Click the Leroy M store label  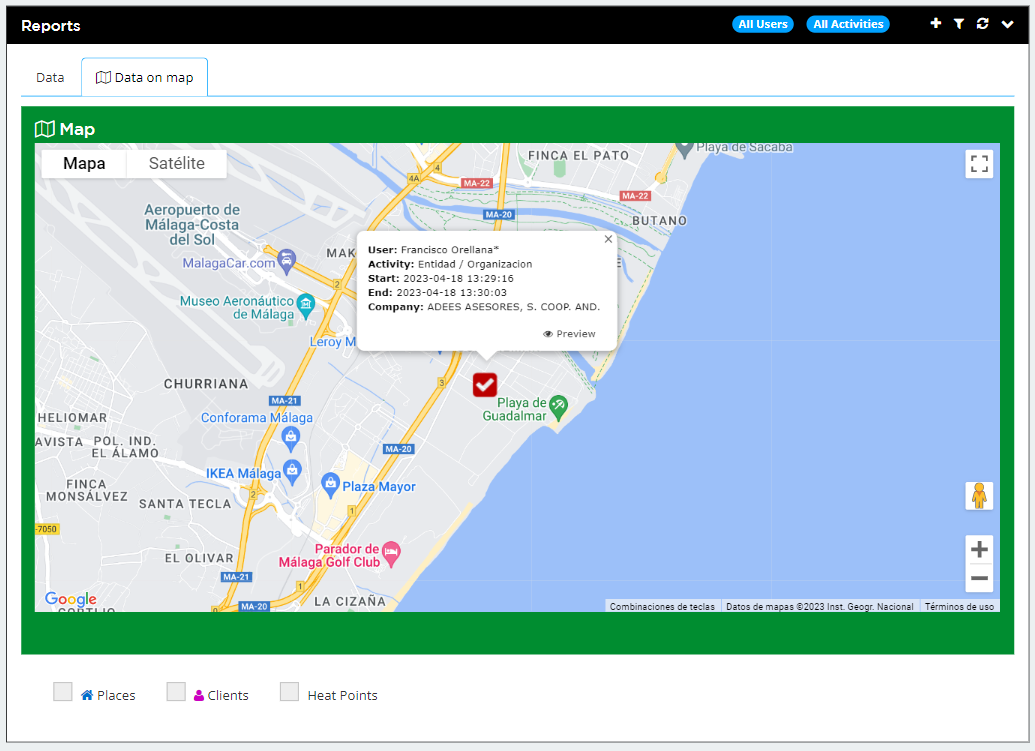coord(333,342)
